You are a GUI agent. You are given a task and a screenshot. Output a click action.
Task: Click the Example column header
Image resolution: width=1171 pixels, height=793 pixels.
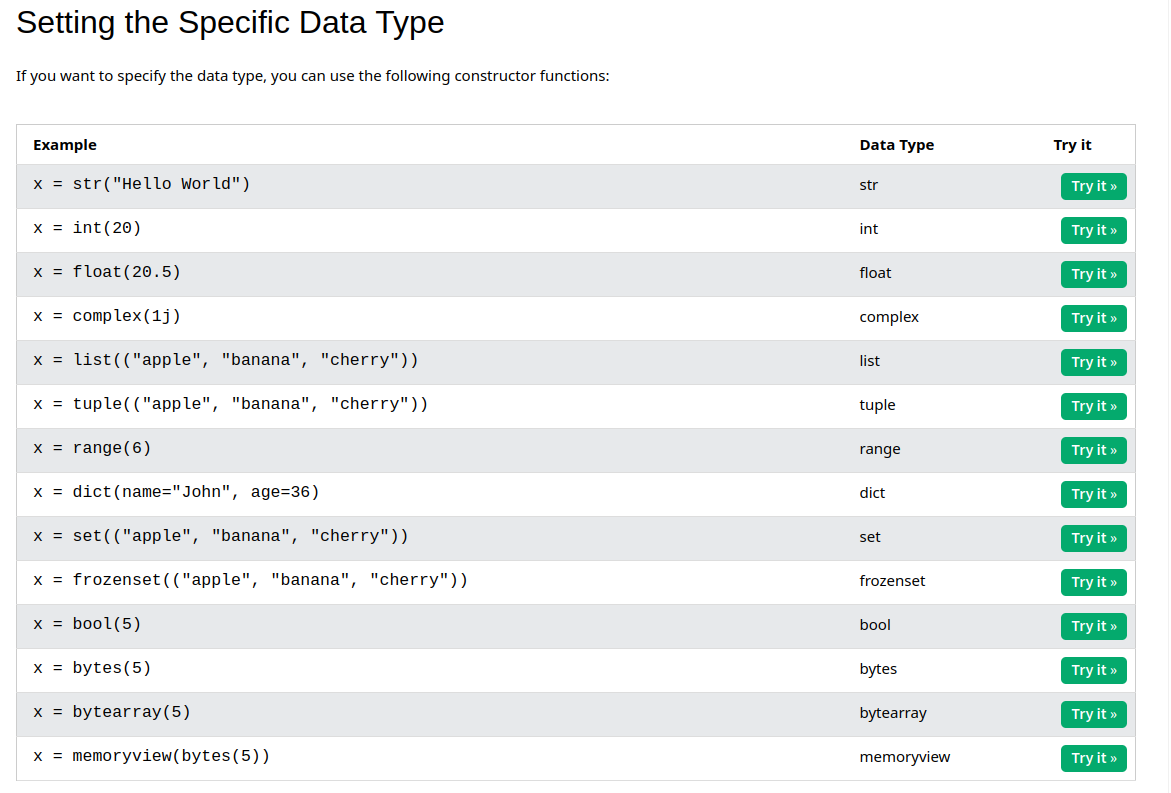pos(65,145)
